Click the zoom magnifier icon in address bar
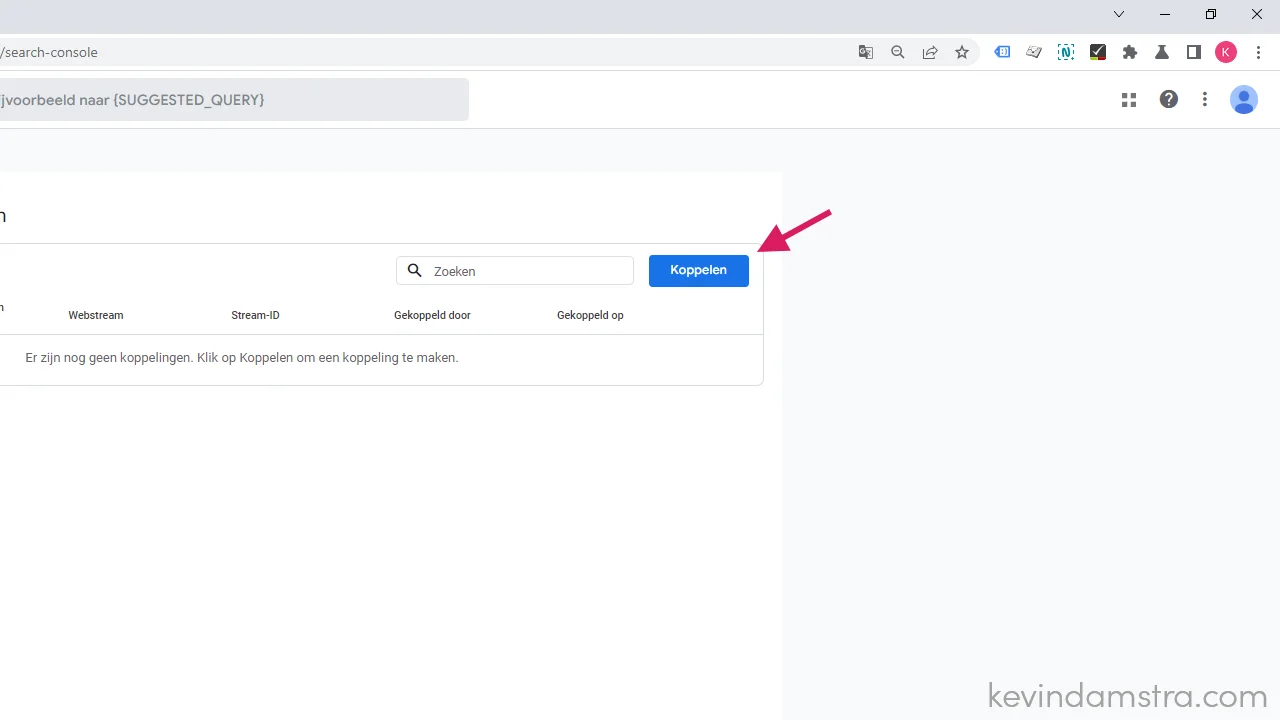Viewport: 1280px width, 720px height. click(x=898, y=52)
